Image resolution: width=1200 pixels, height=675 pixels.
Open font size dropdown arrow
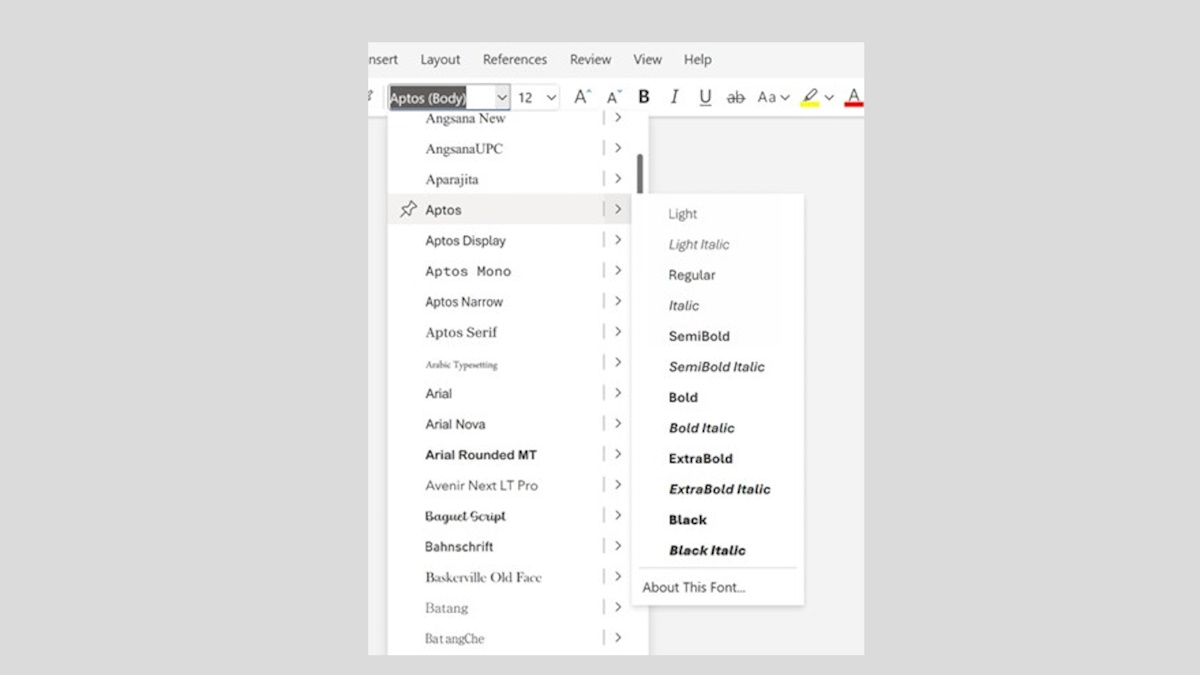[551, 98]
